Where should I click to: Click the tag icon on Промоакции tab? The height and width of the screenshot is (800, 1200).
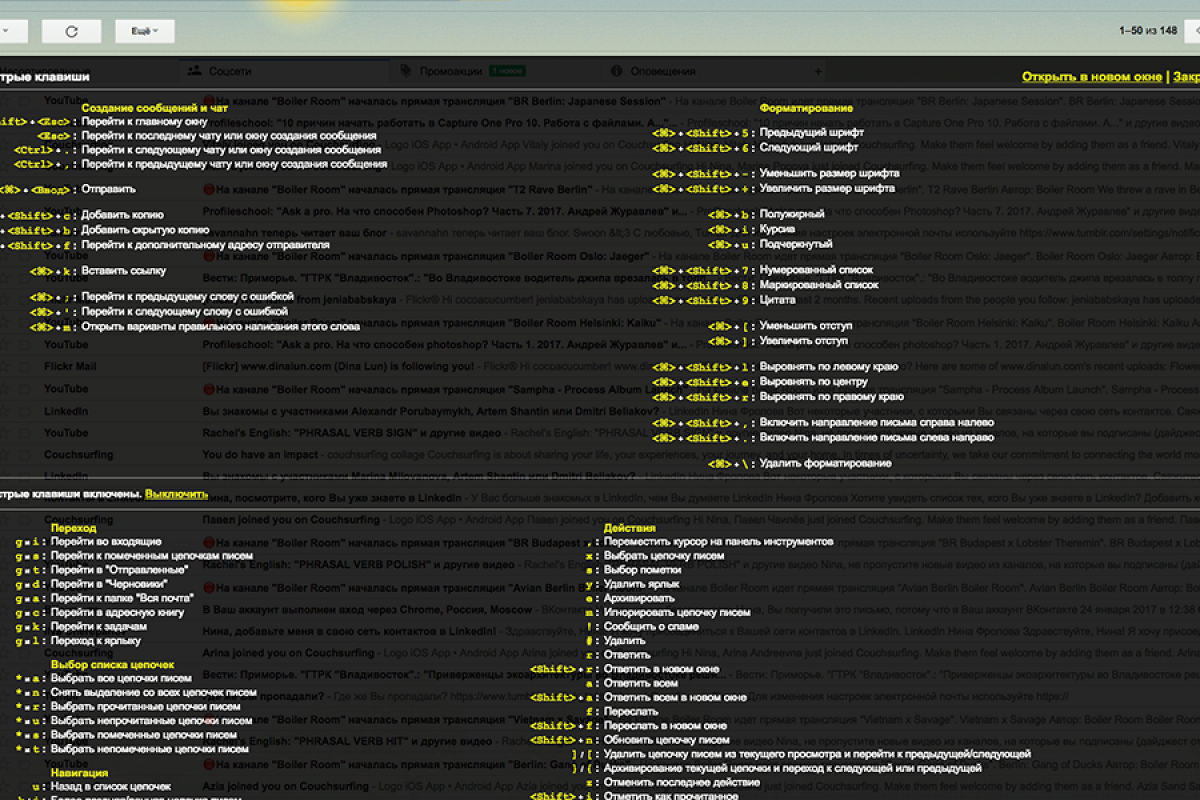[x=405, y=72]
